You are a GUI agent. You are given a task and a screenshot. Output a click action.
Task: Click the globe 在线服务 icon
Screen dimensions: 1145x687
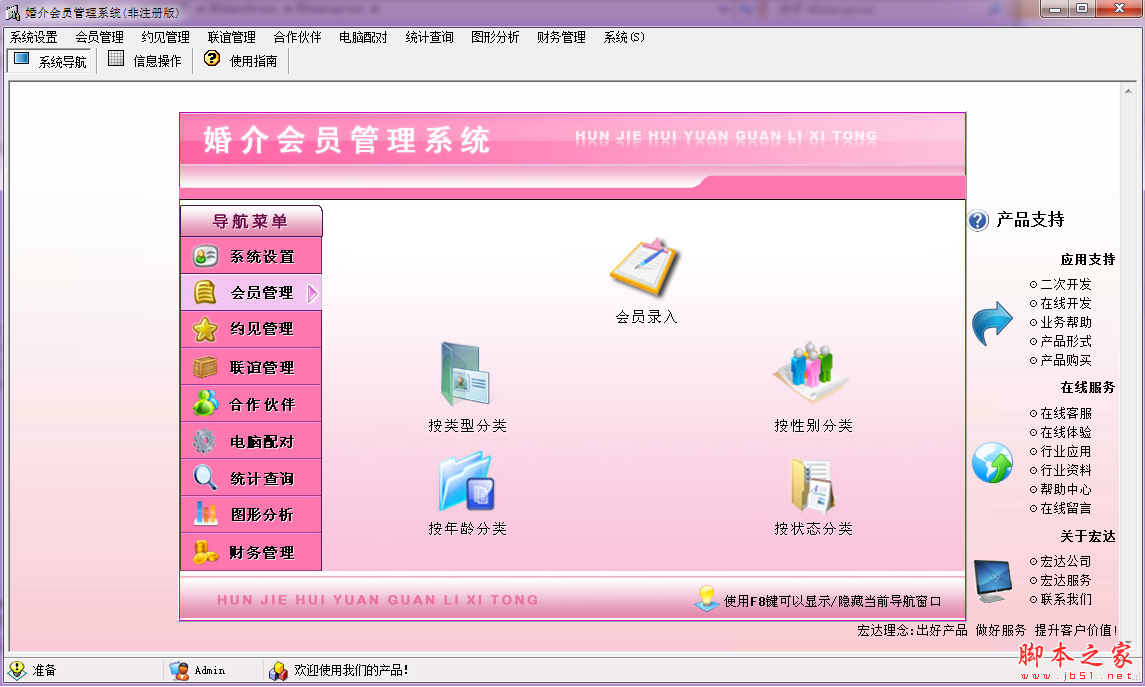992,462
